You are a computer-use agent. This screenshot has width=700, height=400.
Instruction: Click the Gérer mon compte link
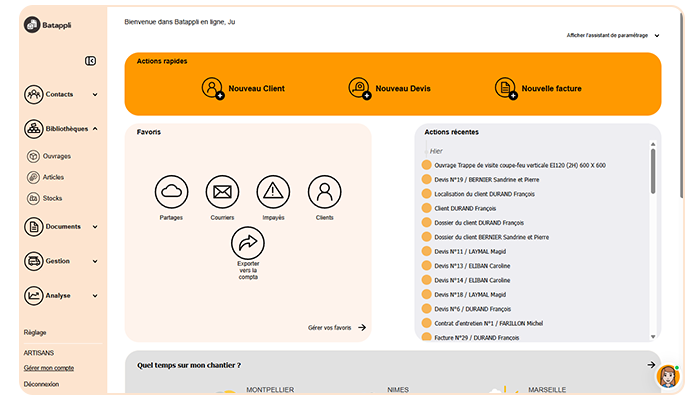[49, 368]
